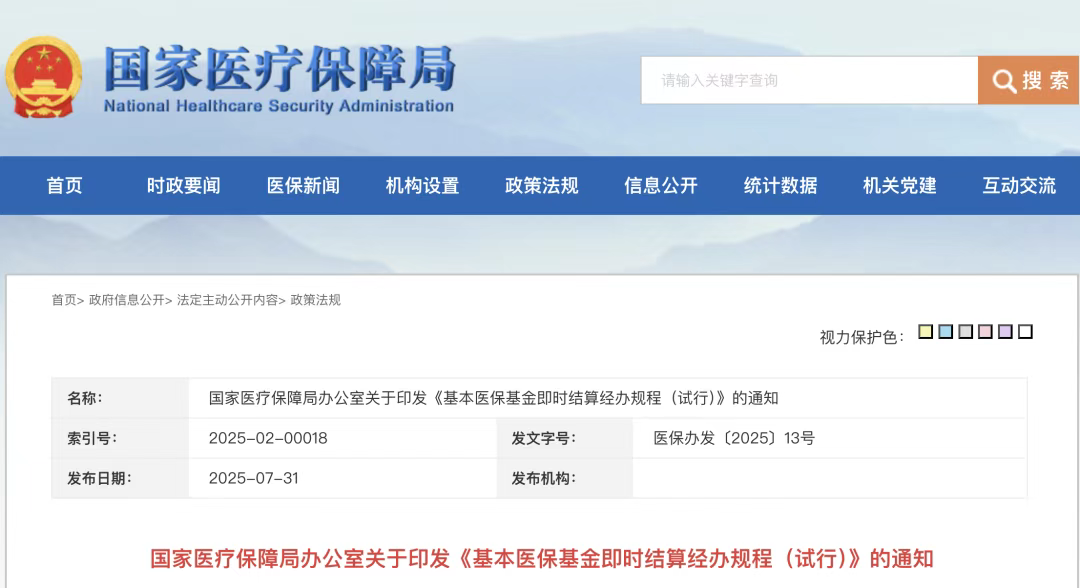Screen dimensions: 1080x588
Task: Click the publish date 2025-07-31
Action: (x=253, y=478)
